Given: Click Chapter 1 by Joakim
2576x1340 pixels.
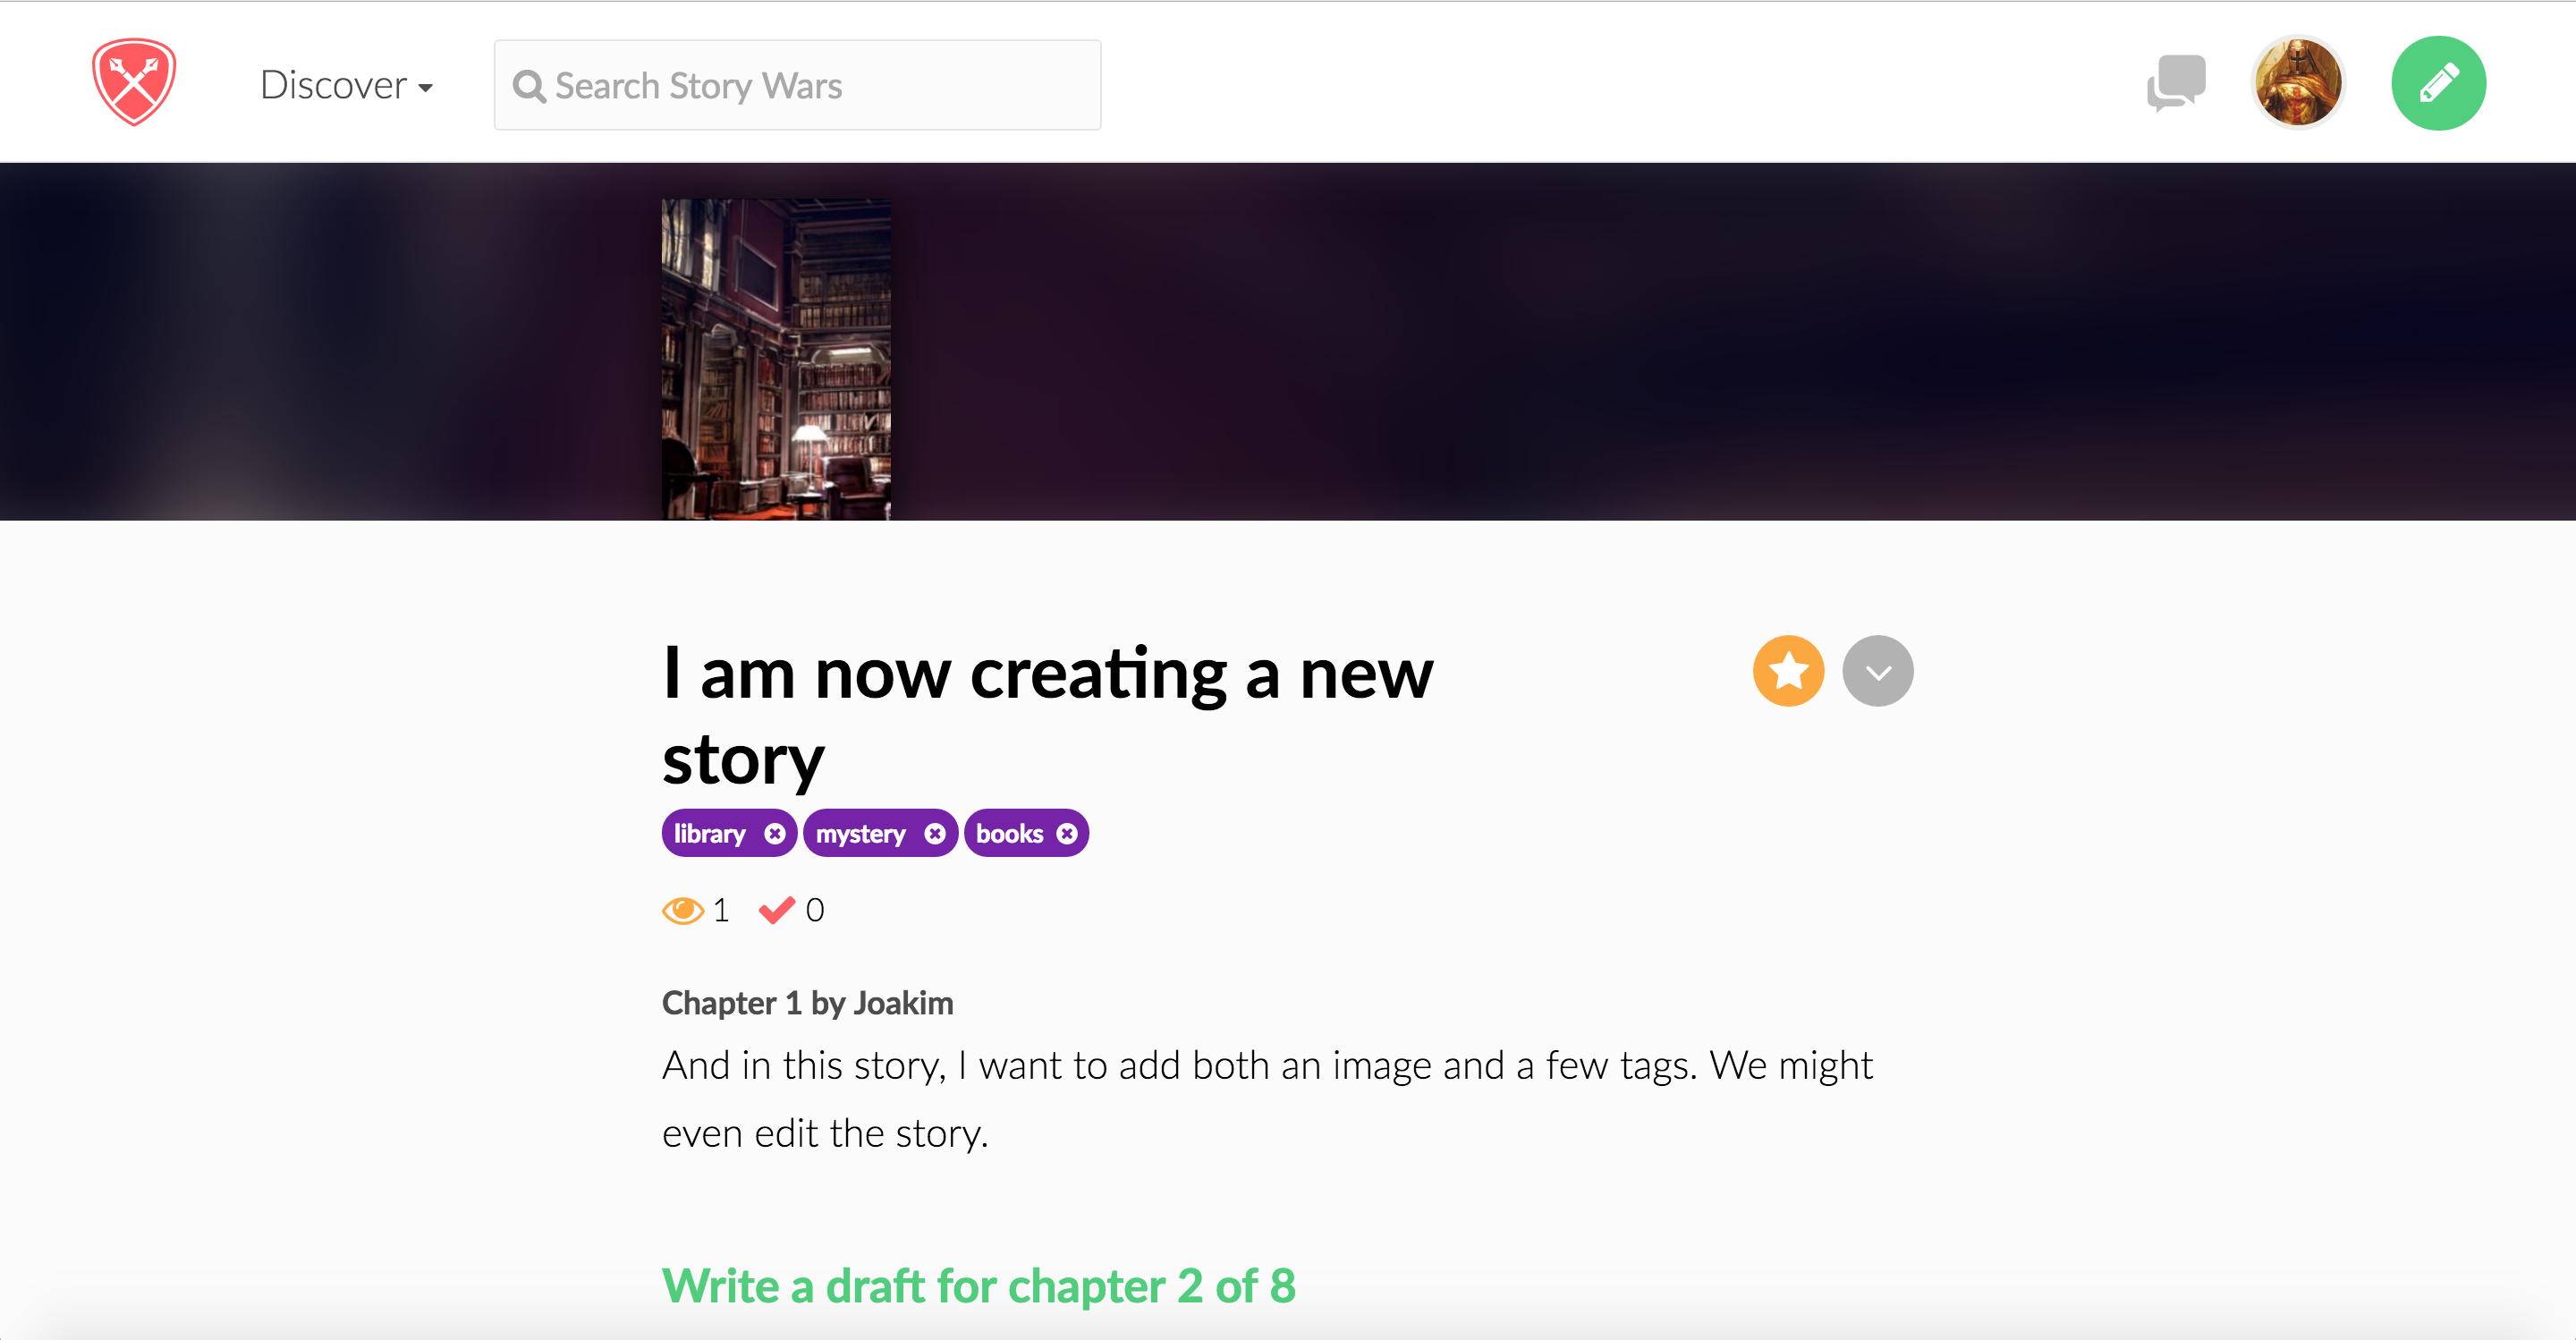Looking at the screenshot, I should pos(807,1003).
